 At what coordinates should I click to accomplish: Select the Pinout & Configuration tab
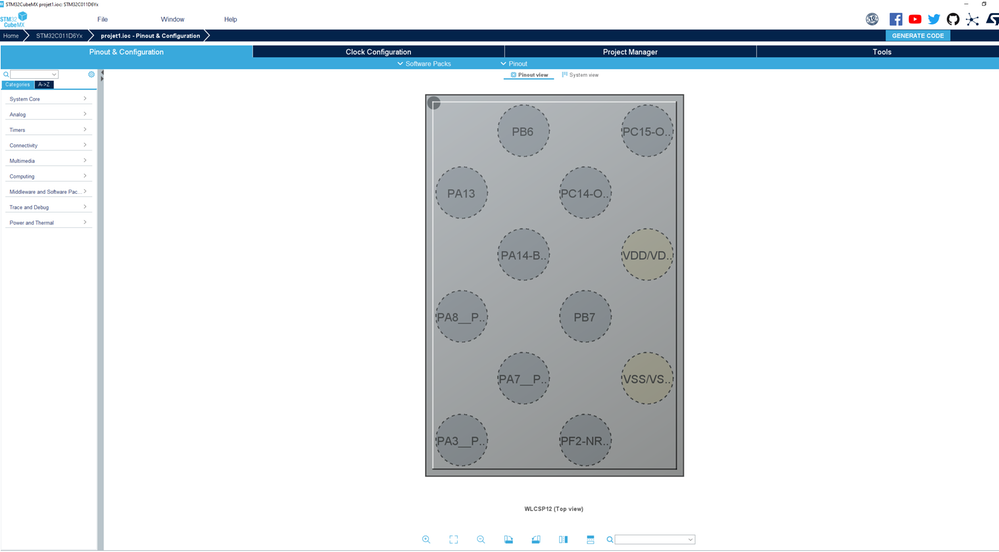pyautogui.click(x=126, y=52)
